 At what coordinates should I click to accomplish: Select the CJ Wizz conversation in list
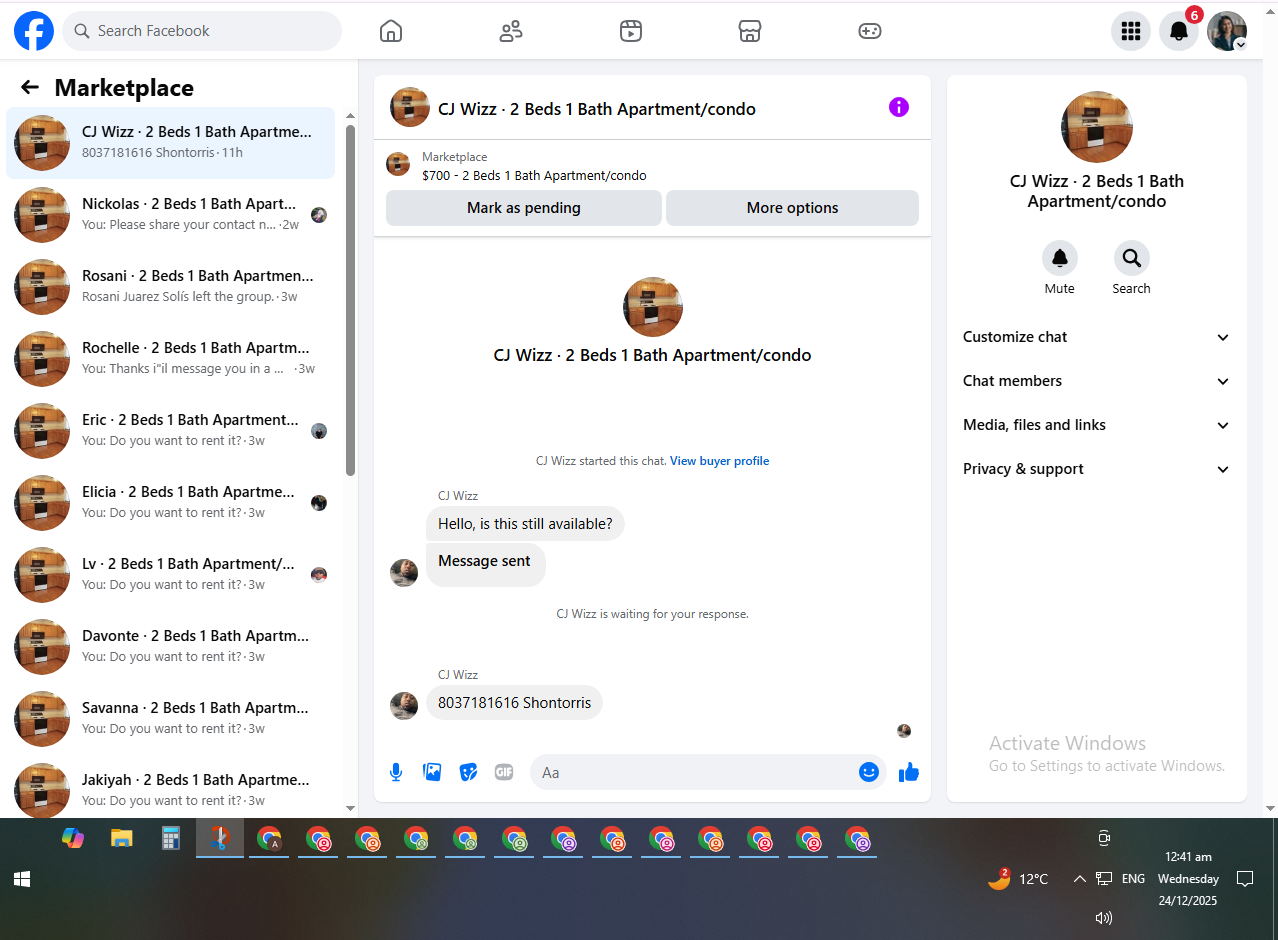coord(171,143)
